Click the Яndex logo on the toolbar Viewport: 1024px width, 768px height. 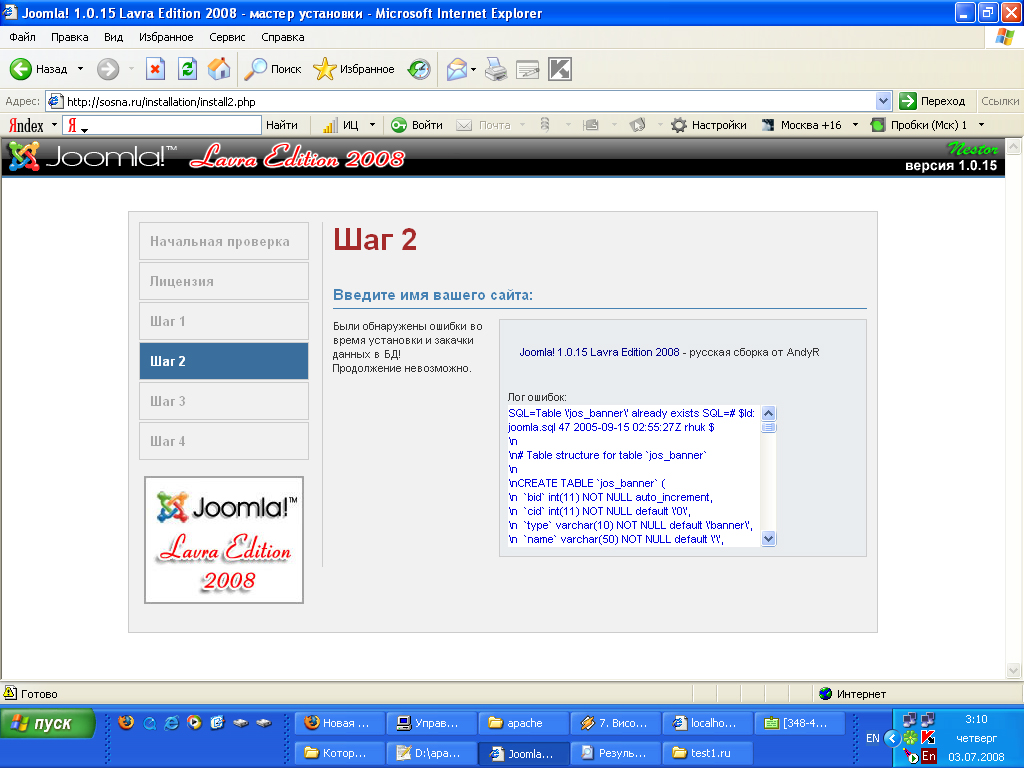click(x=26, y=125)
